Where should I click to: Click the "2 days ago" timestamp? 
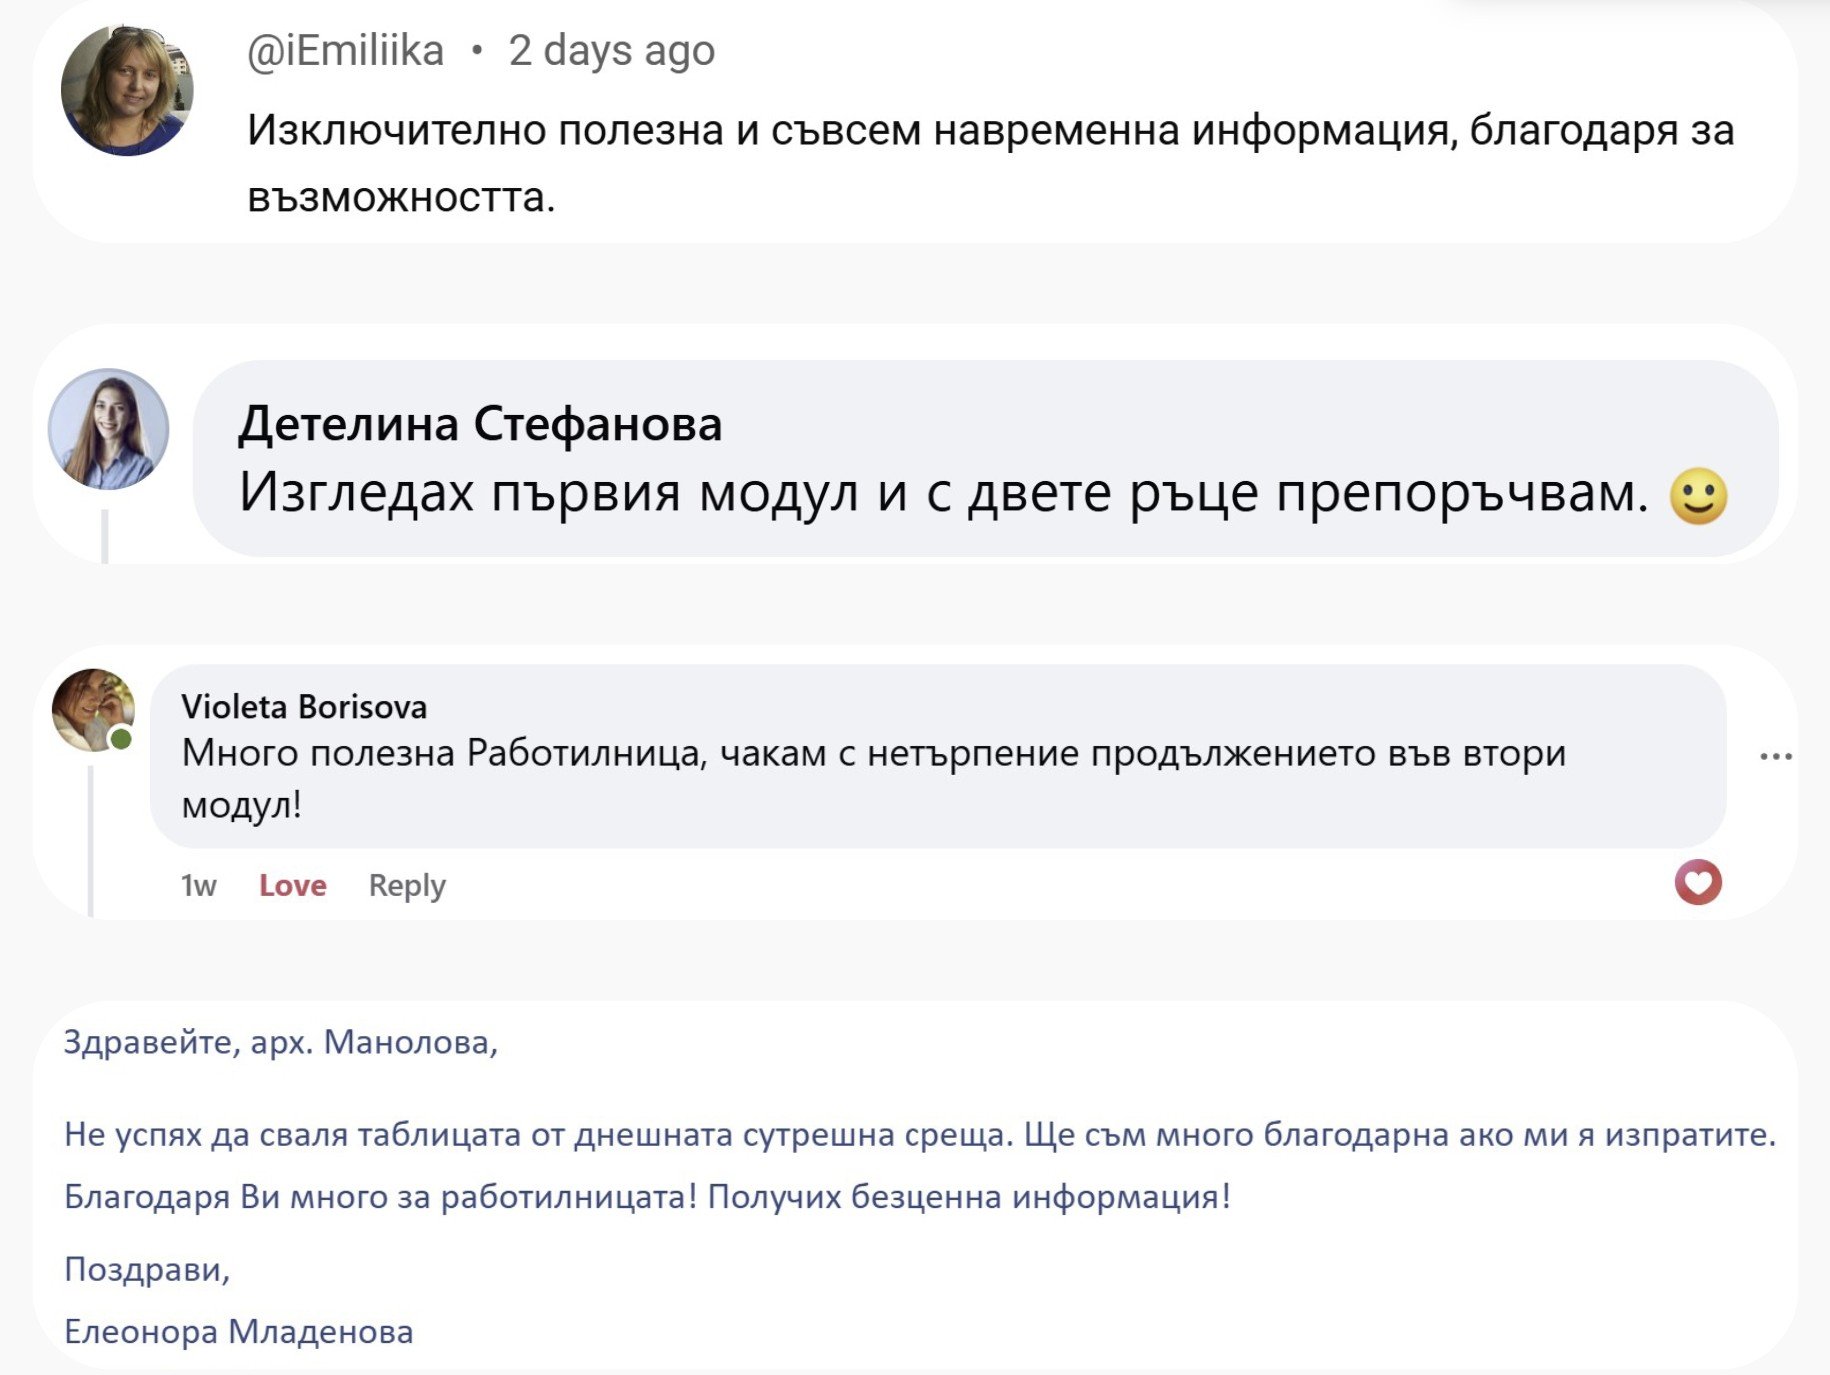(x=611, y=51)
